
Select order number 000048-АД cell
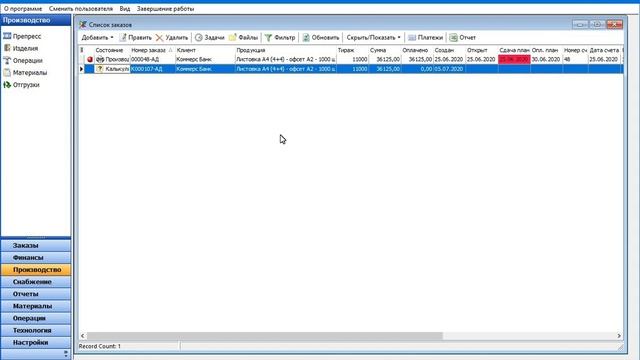pos(152,60)
